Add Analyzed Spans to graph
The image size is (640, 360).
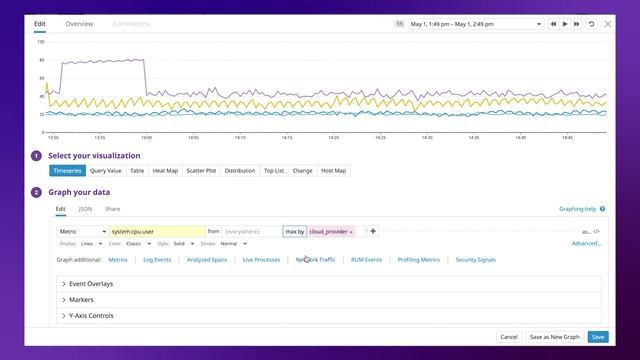pyautogui.click(x=207, y=260)
